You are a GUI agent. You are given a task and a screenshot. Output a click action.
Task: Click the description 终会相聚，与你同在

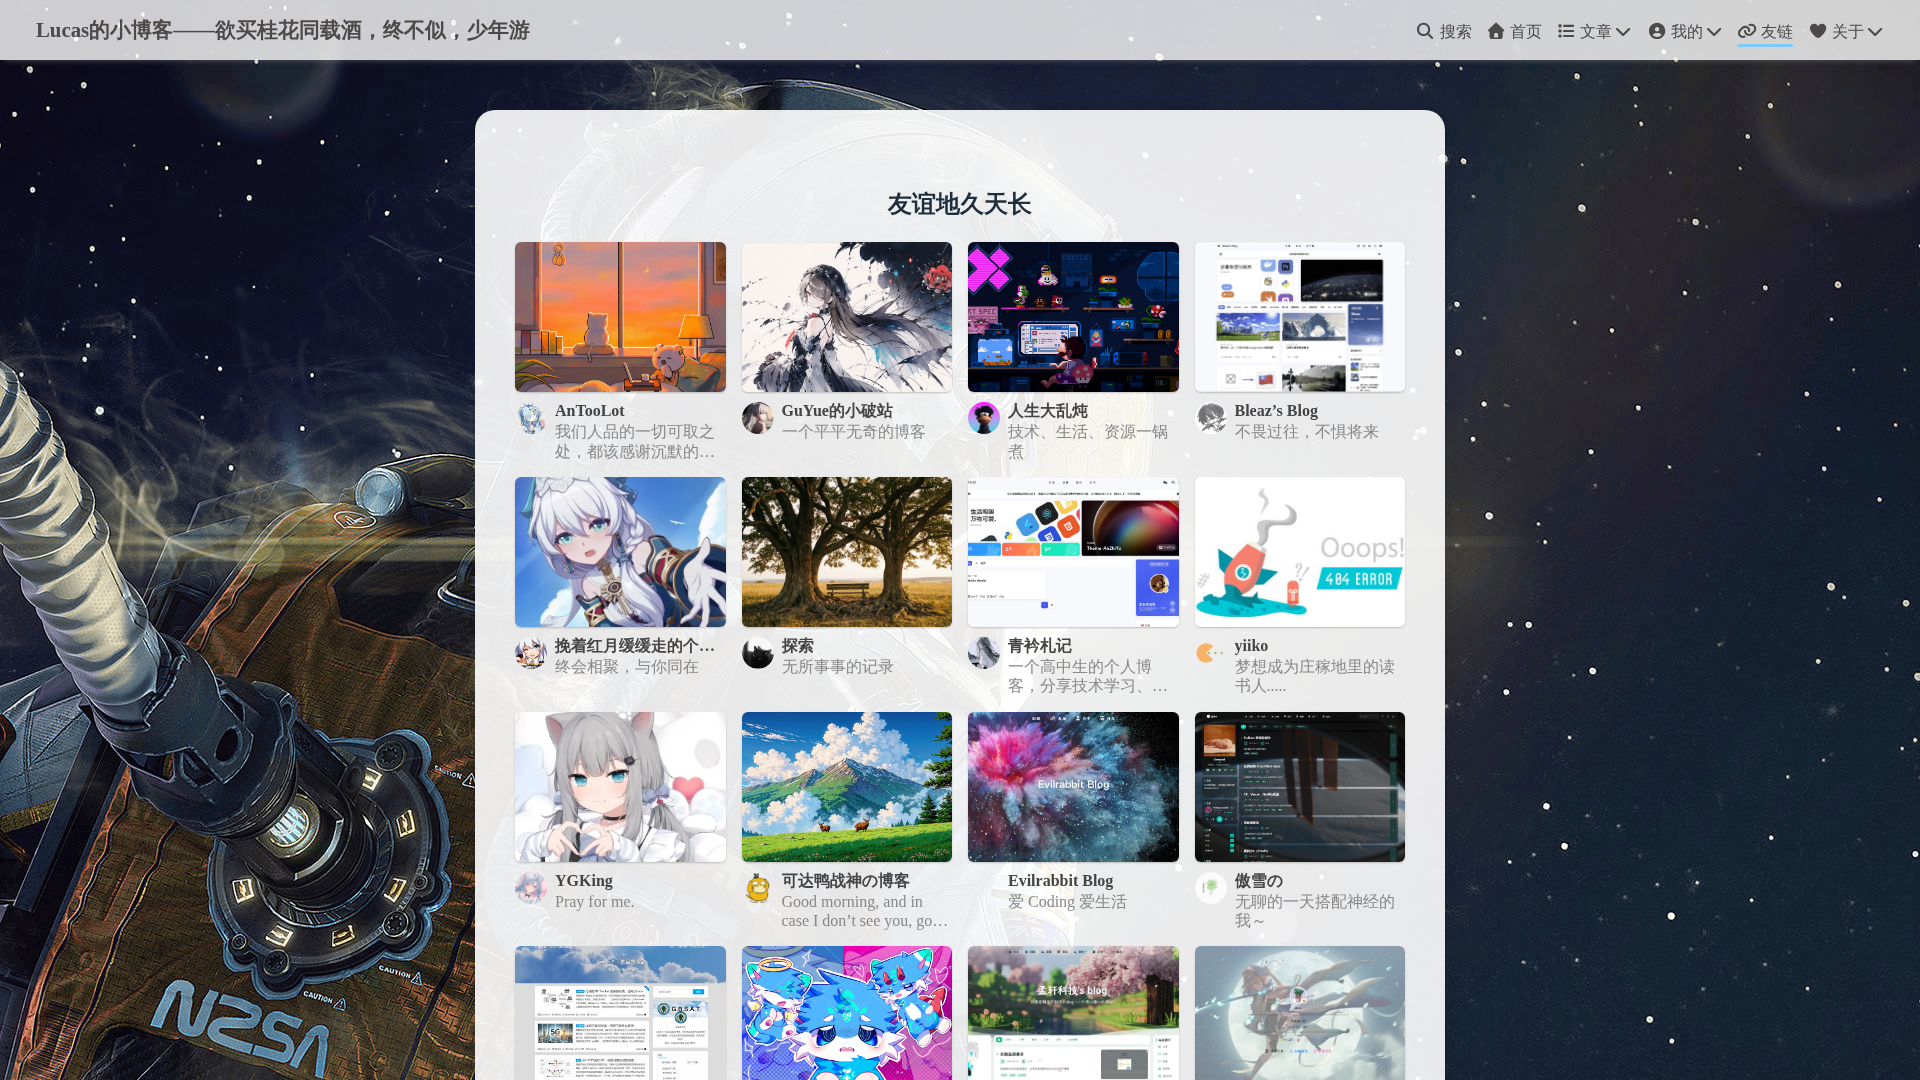(x=627, y=667)
